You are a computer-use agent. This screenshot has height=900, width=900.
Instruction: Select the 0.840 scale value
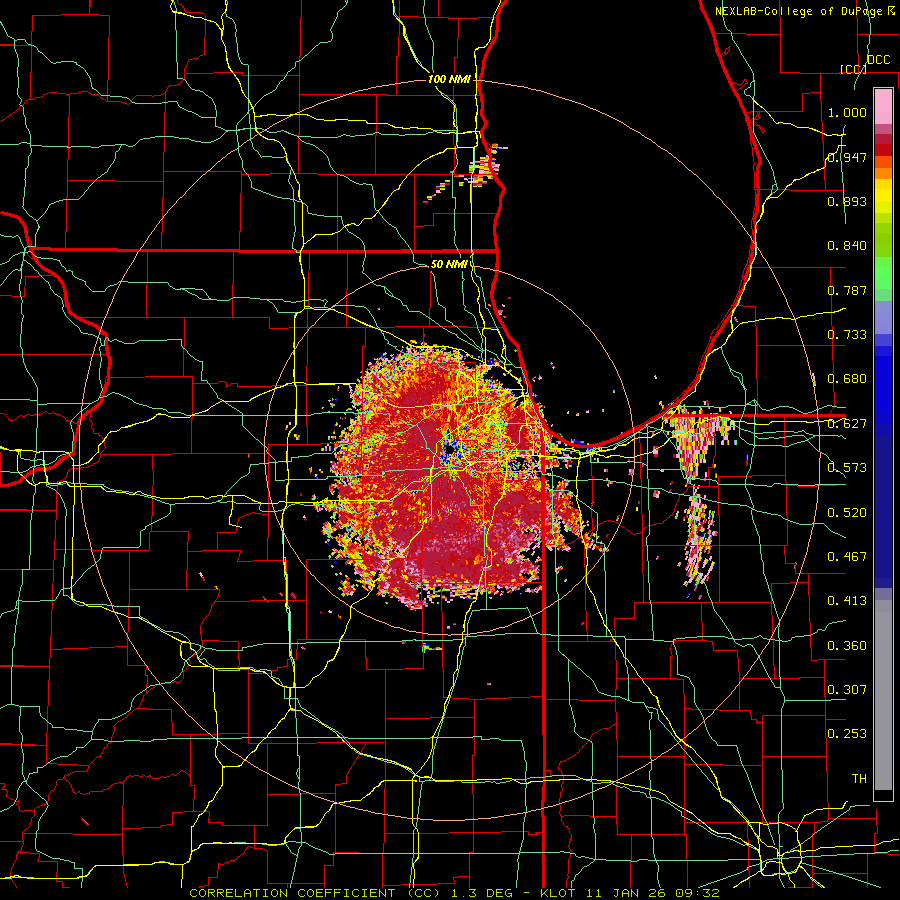click(x=847, y=246)
